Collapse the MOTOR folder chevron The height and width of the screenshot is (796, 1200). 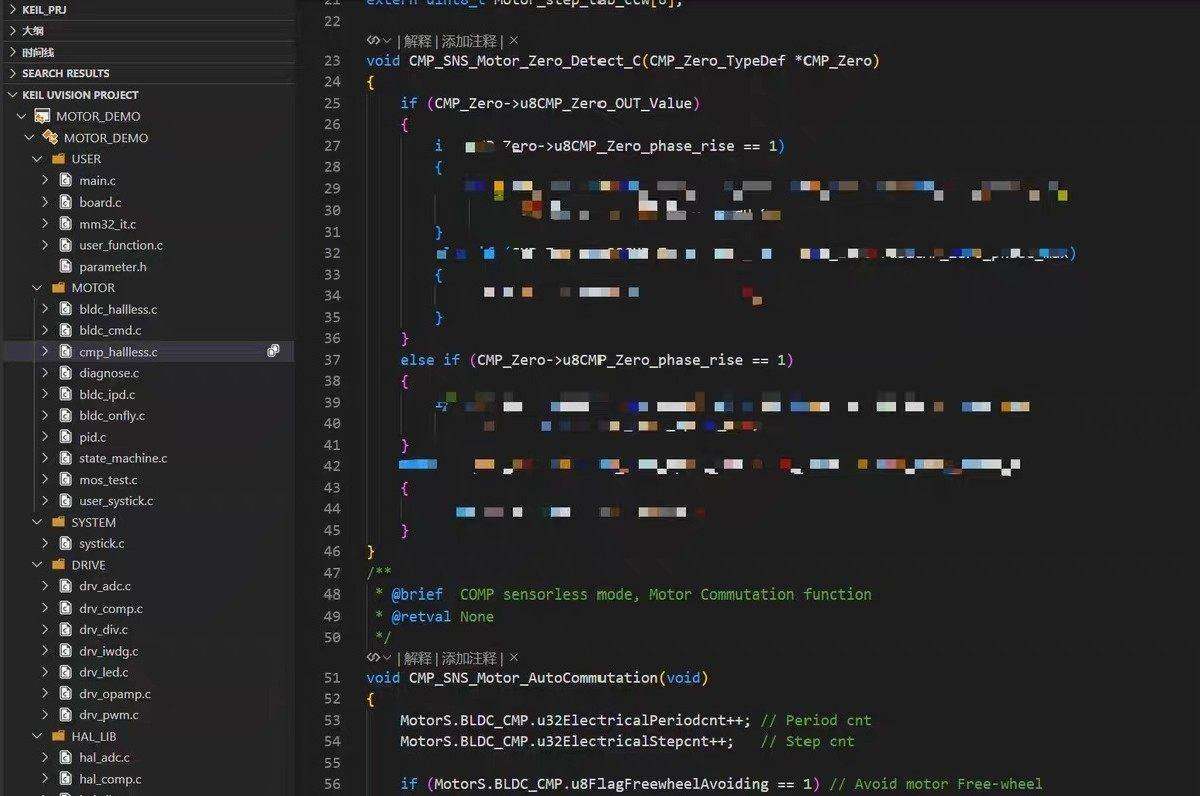pos(37,288)
